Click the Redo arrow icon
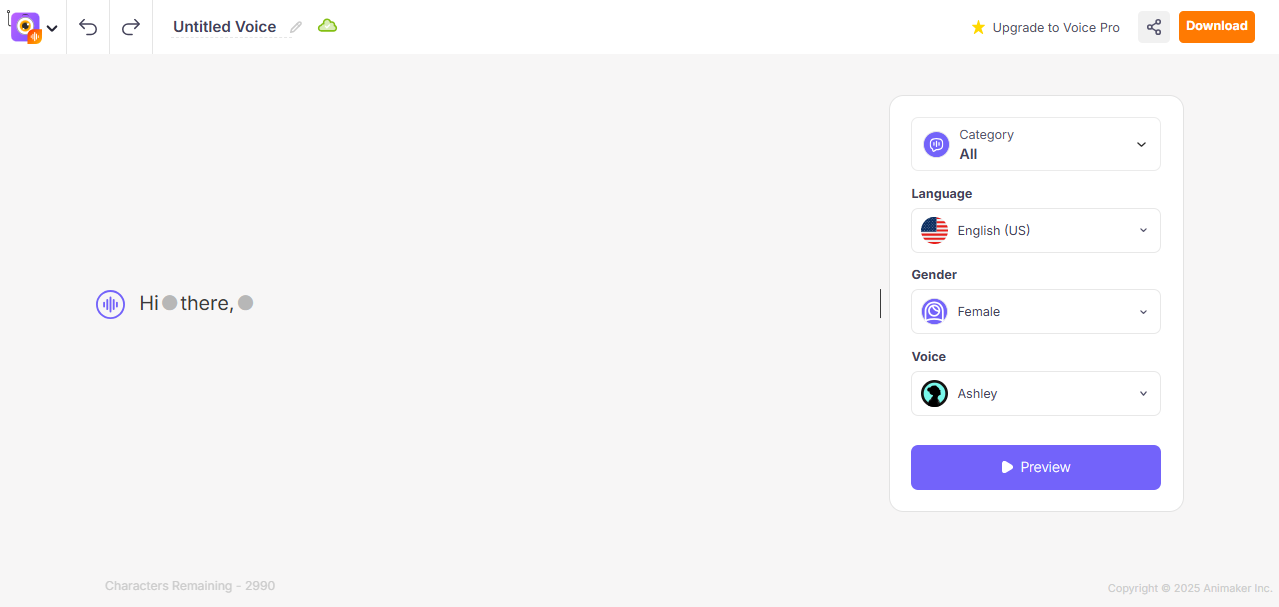Screen dimensions: 1279x607 click(x=131, y=27)
